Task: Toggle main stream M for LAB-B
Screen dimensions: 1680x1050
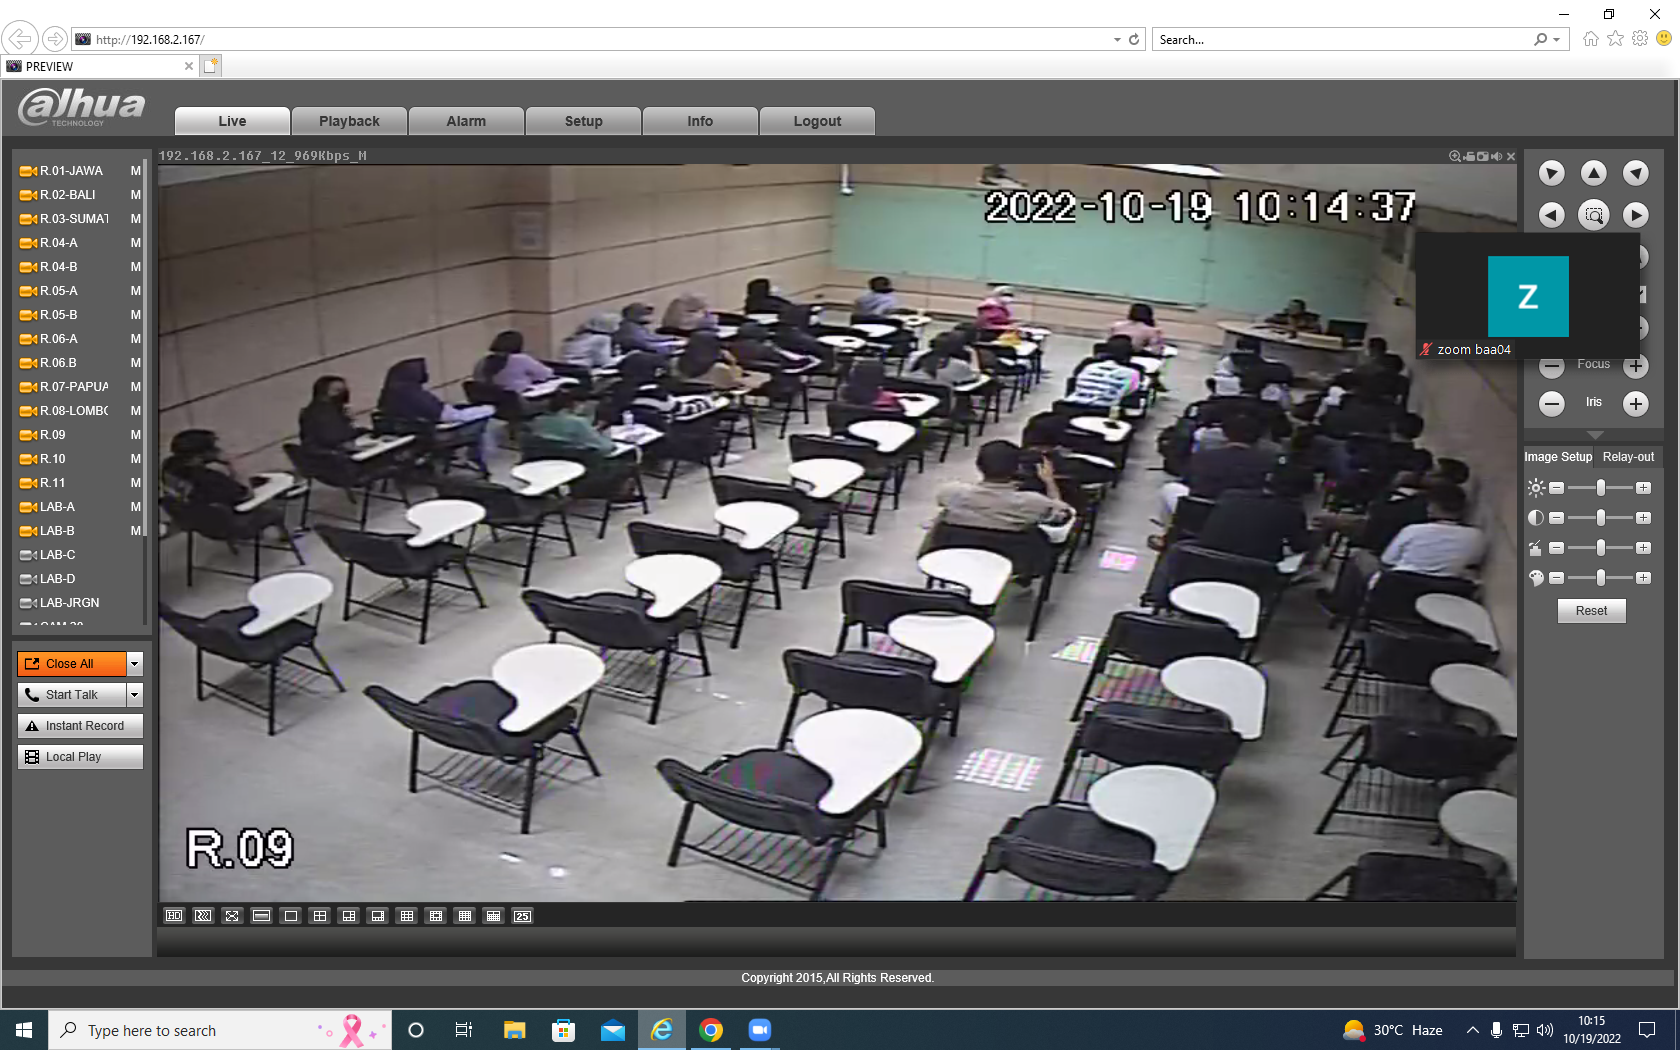Action: [x=136, y=531]
